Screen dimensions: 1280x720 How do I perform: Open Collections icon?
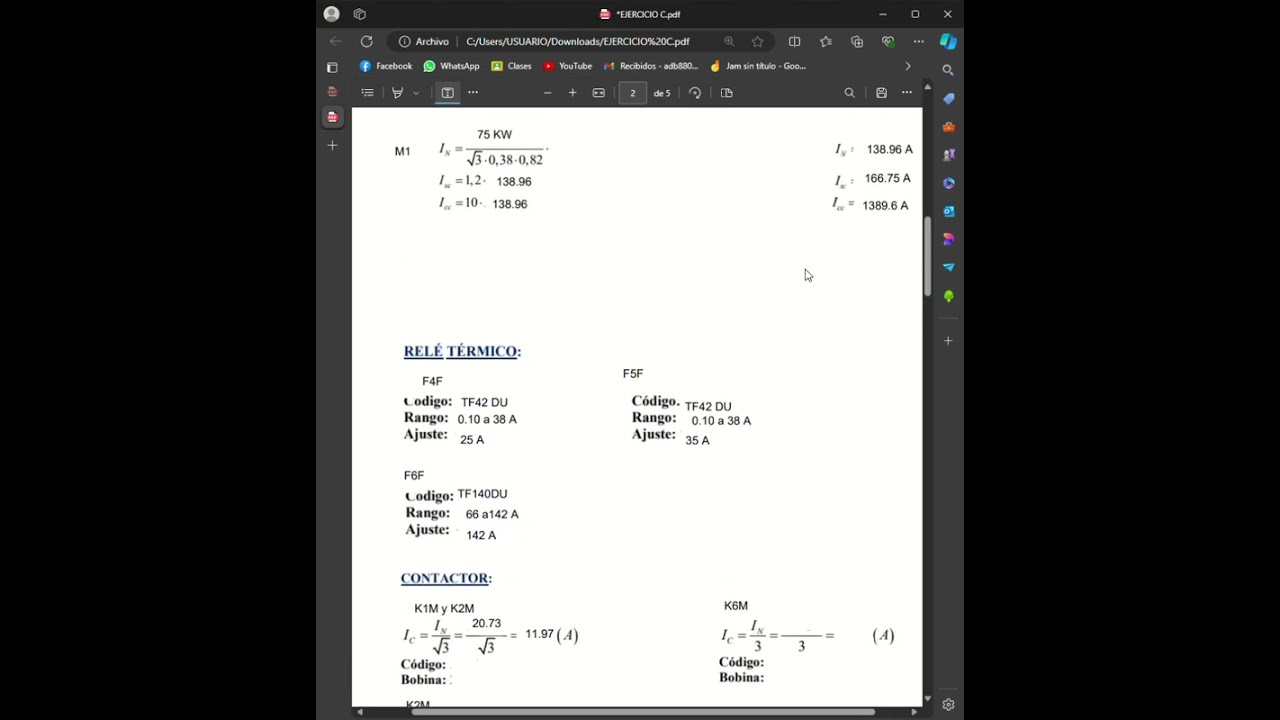pos(857,41)
